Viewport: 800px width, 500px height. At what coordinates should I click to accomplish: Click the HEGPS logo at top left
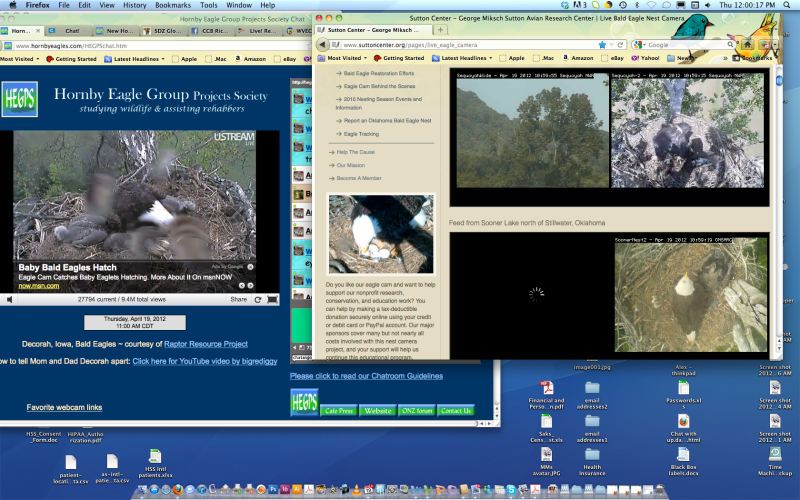pyautogui.click(x=19, y=99)
